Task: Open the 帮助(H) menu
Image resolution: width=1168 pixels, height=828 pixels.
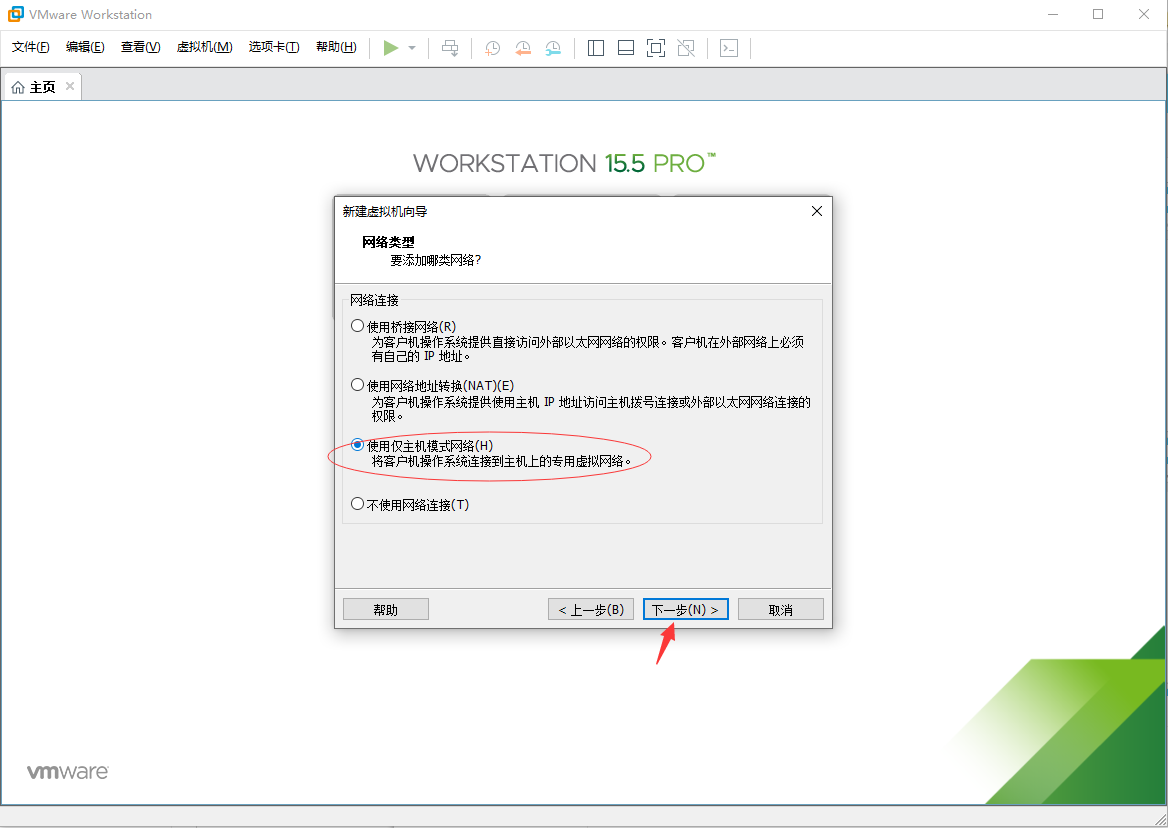Action: [x=336, y=47]
